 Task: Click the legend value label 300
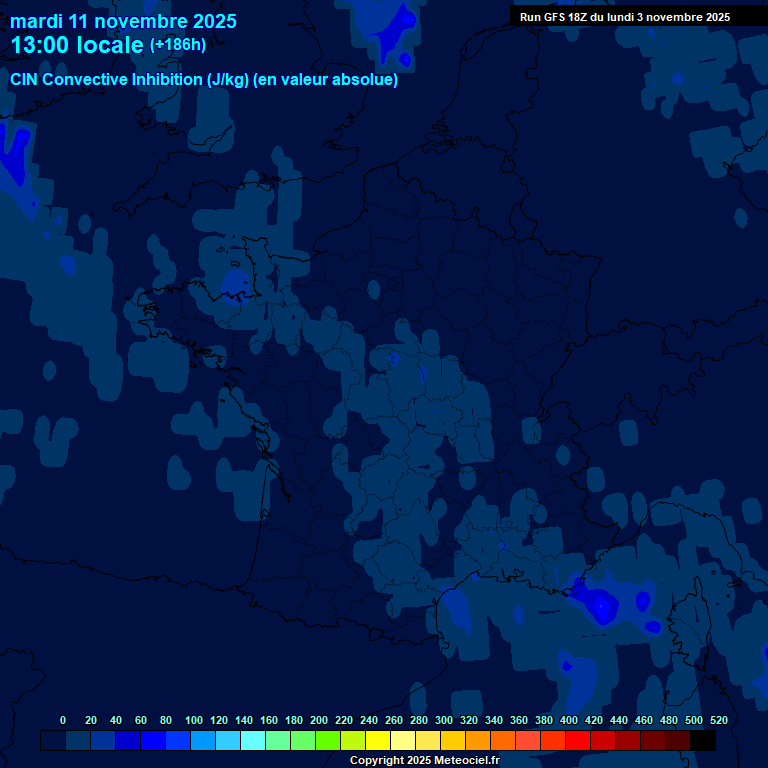[443, 720]
